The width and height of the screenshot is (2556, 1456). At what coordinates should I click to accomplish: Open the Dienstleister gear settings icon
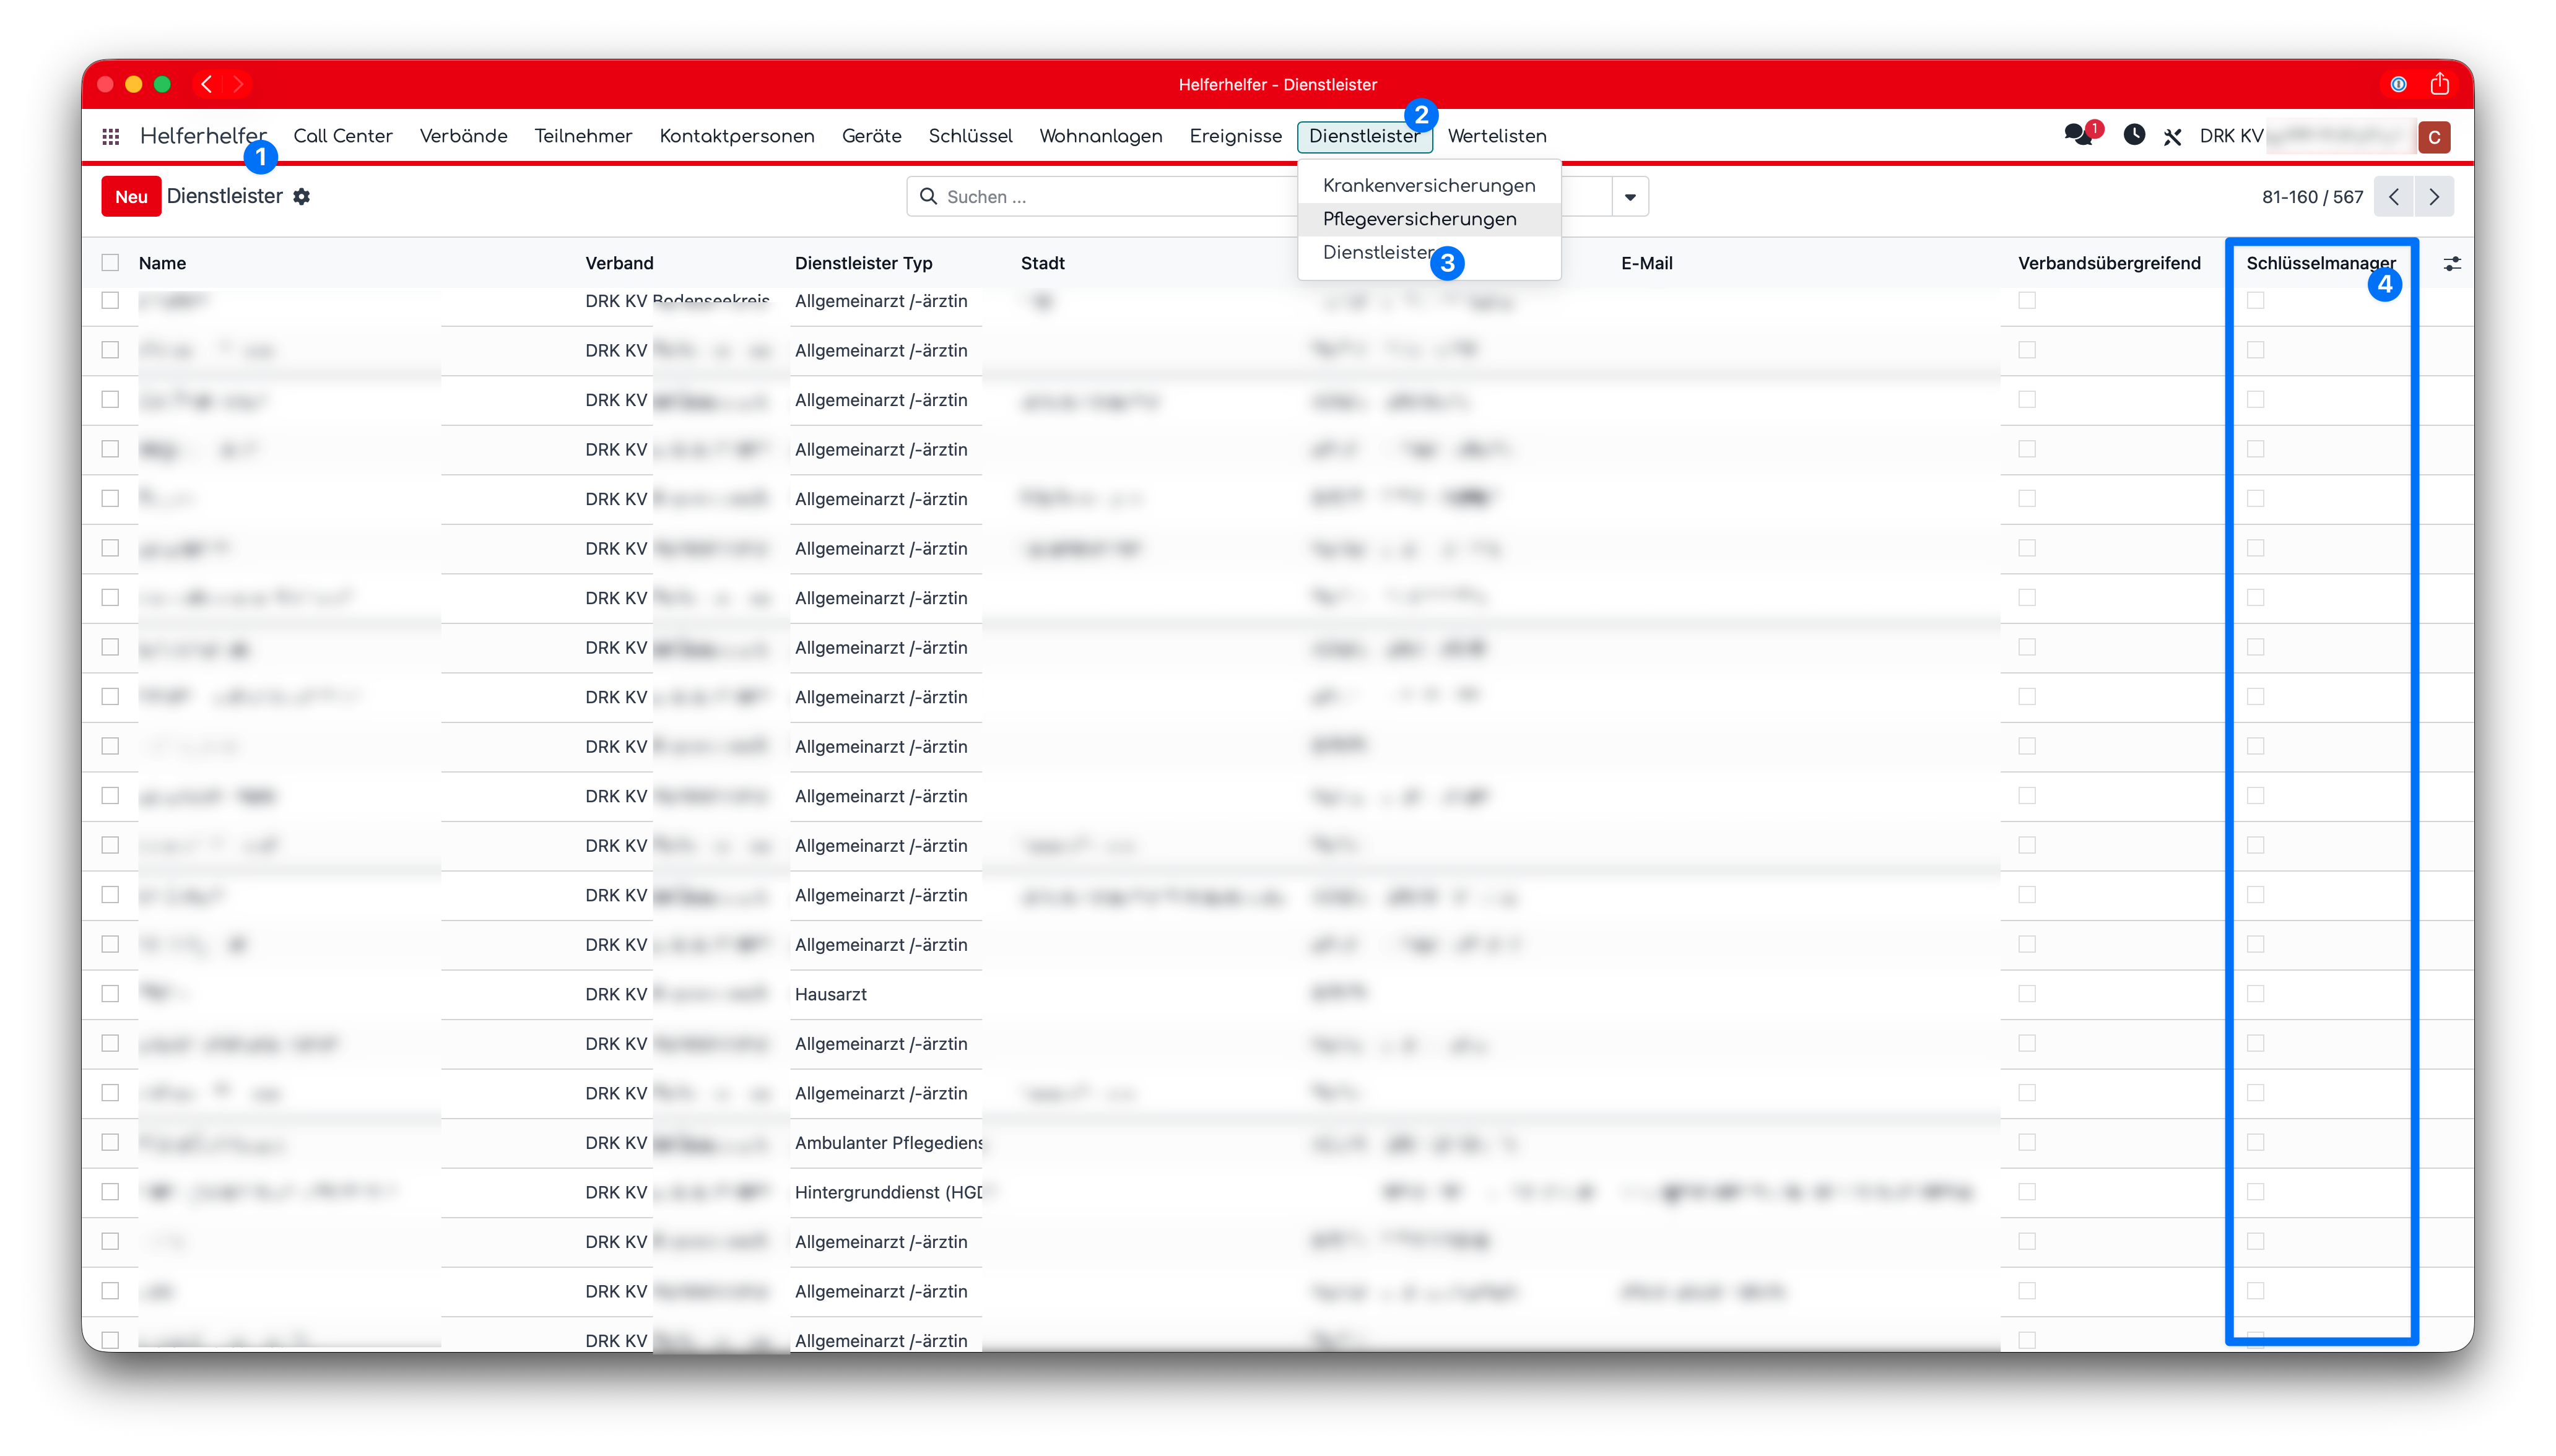[302, 197]
